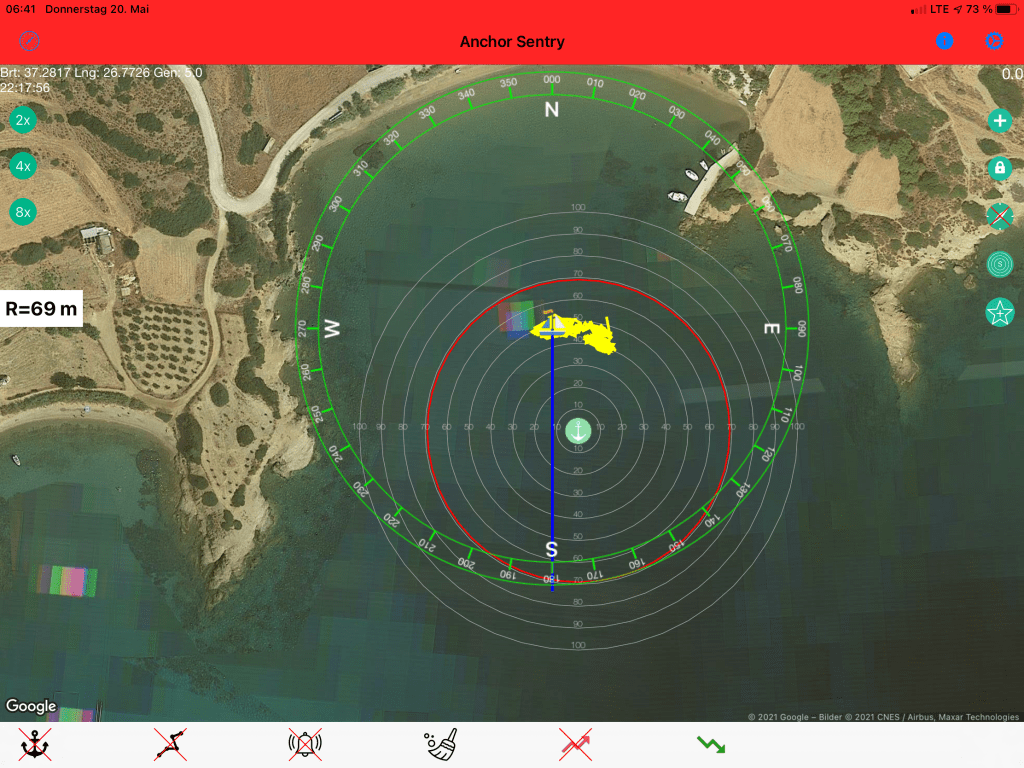Tap the anchor marker at circle center
This screenshot has width=1024, height=768.
578,430
